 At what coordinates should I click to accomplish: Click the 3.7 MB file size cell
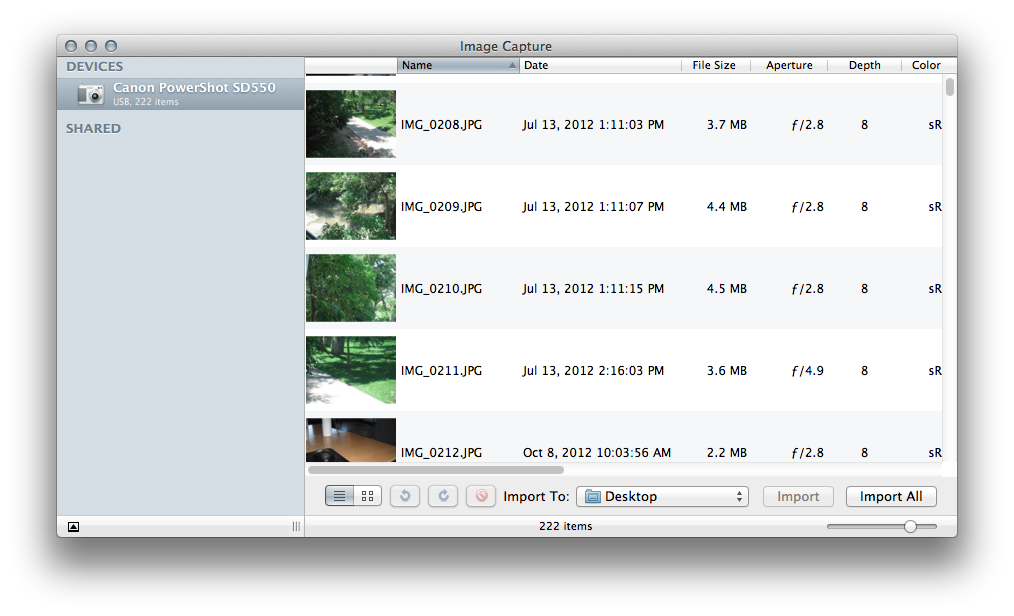tap(726, 125)
